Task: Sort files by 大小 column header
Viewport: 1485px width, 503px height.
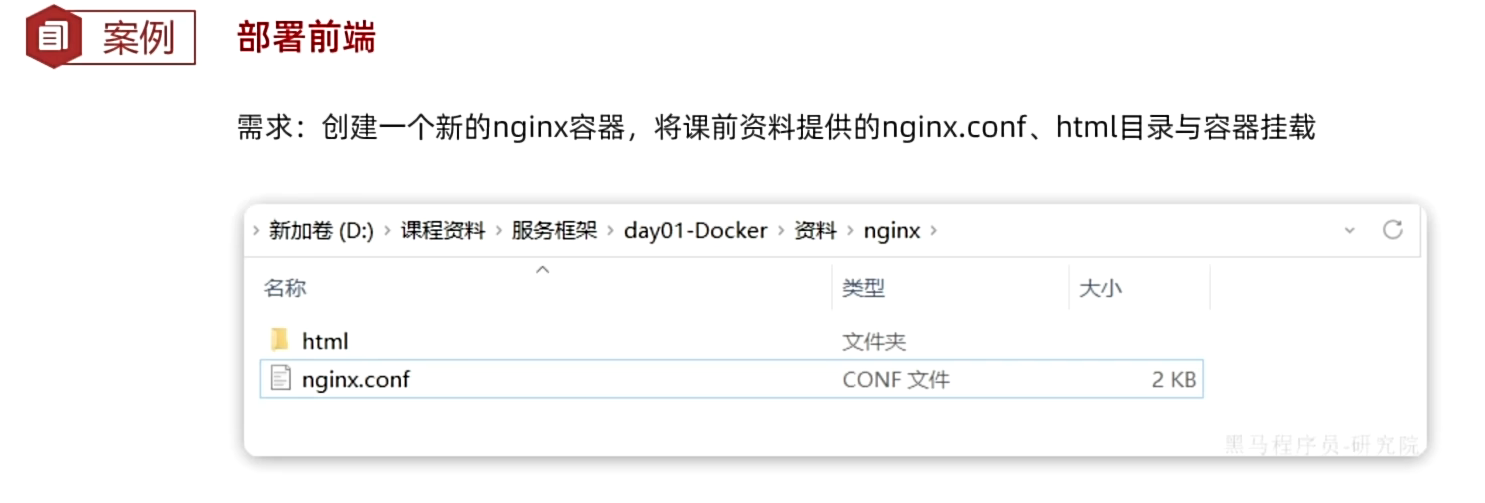Action: click(x=1100, y=288)
